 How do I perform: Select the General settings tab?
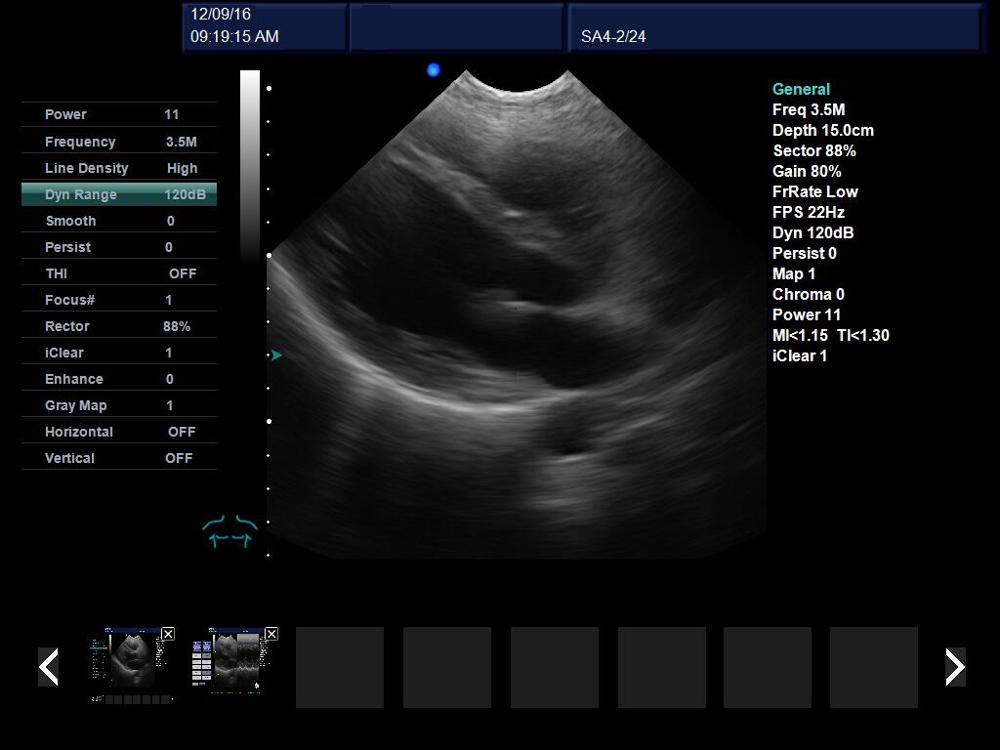(800, 89)
